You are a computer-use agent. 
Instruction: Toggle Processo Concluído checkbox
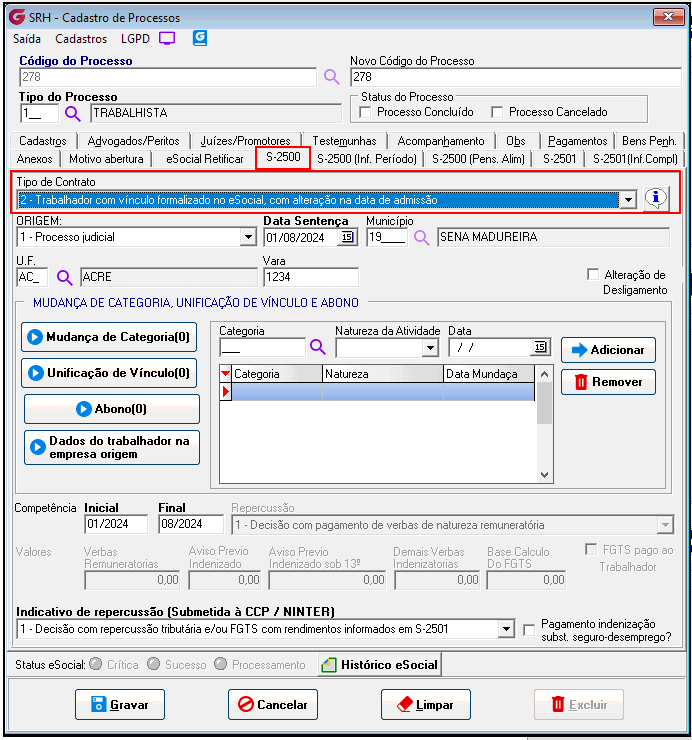[365, 112]
